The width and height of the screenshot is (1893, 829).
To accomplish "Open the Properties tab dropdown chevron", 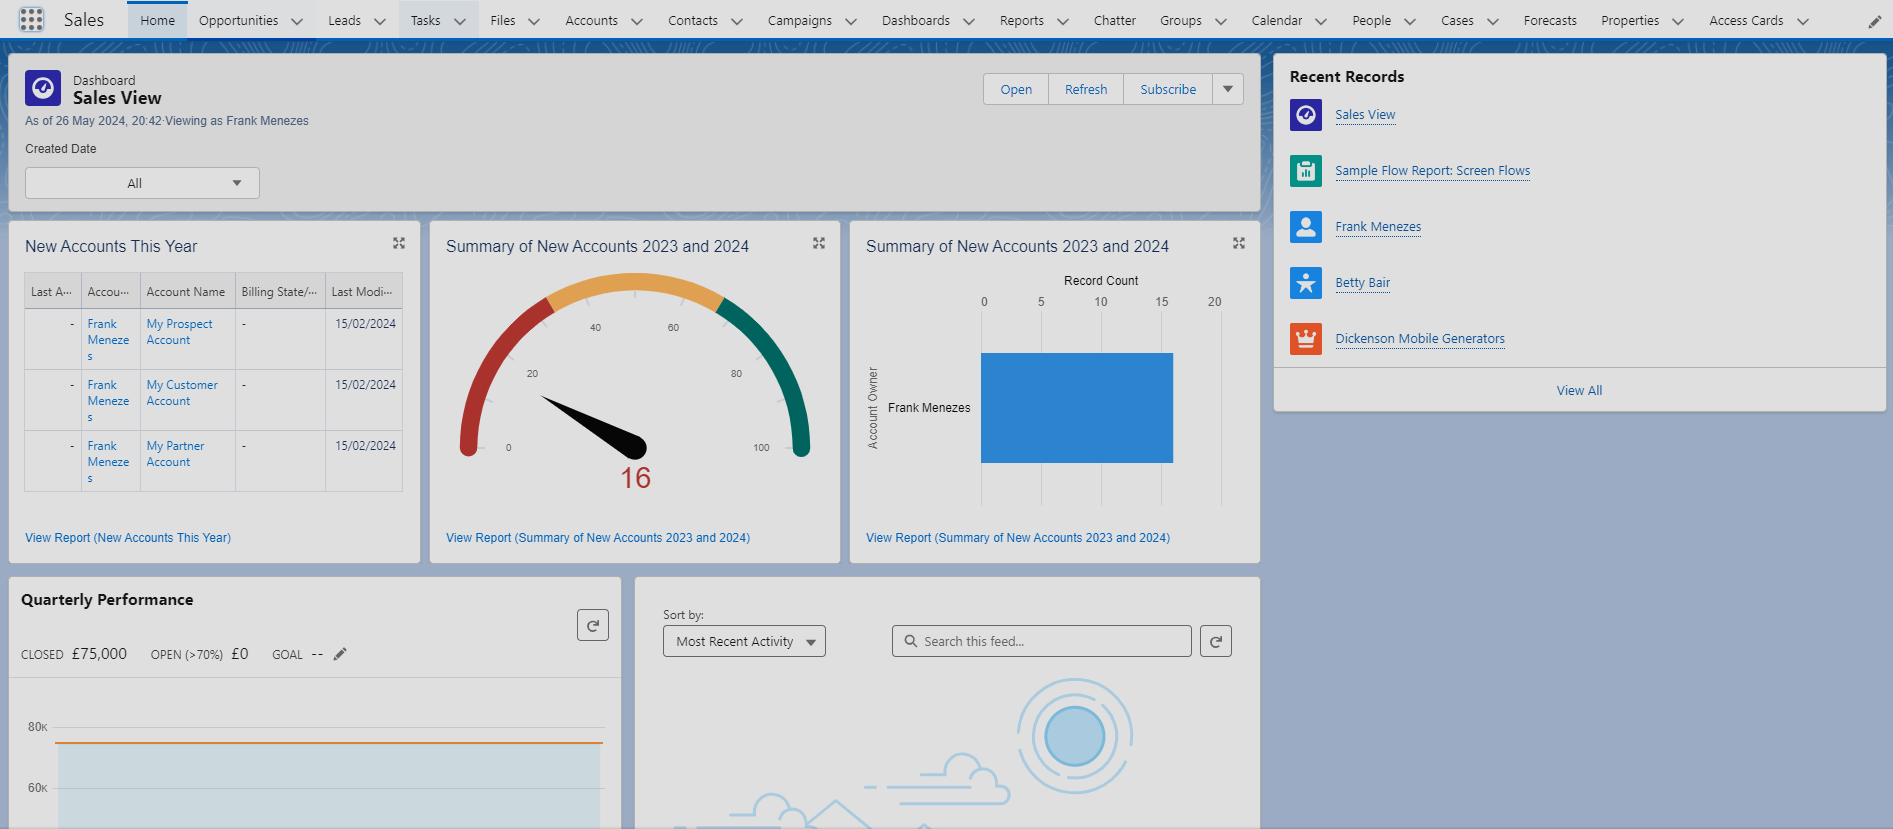I will [x=1678, y=21].
